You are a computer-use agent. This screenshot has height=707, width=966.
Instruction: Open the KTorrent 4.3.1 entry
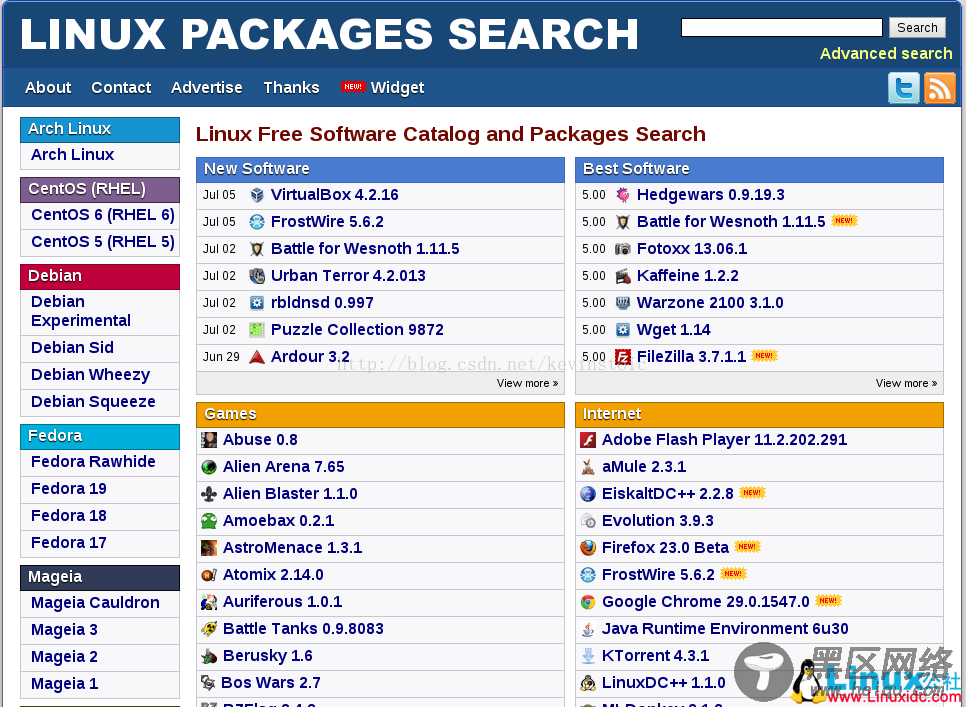pos(655,656)
